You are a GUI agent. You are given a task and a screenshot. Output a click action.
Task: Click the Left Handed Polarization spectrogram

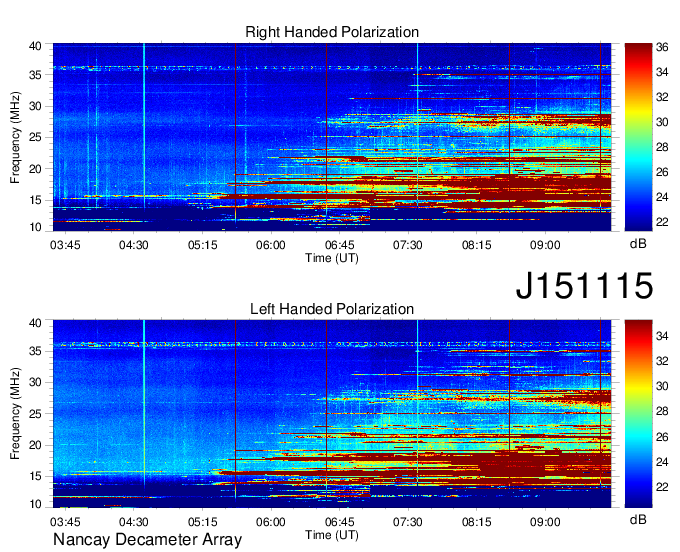(x=332, y=414)
